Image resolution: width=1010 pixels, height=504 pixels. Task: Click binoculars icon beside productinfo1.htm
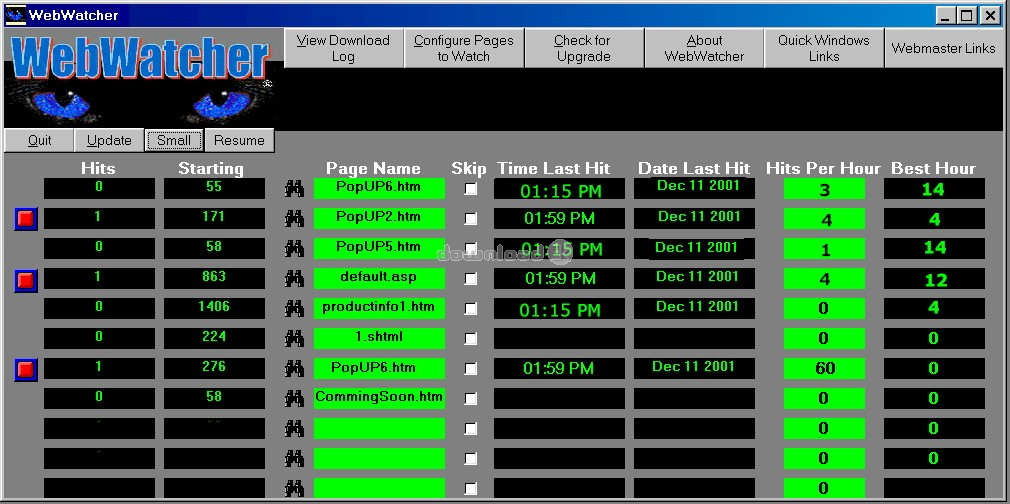(294, 308)
